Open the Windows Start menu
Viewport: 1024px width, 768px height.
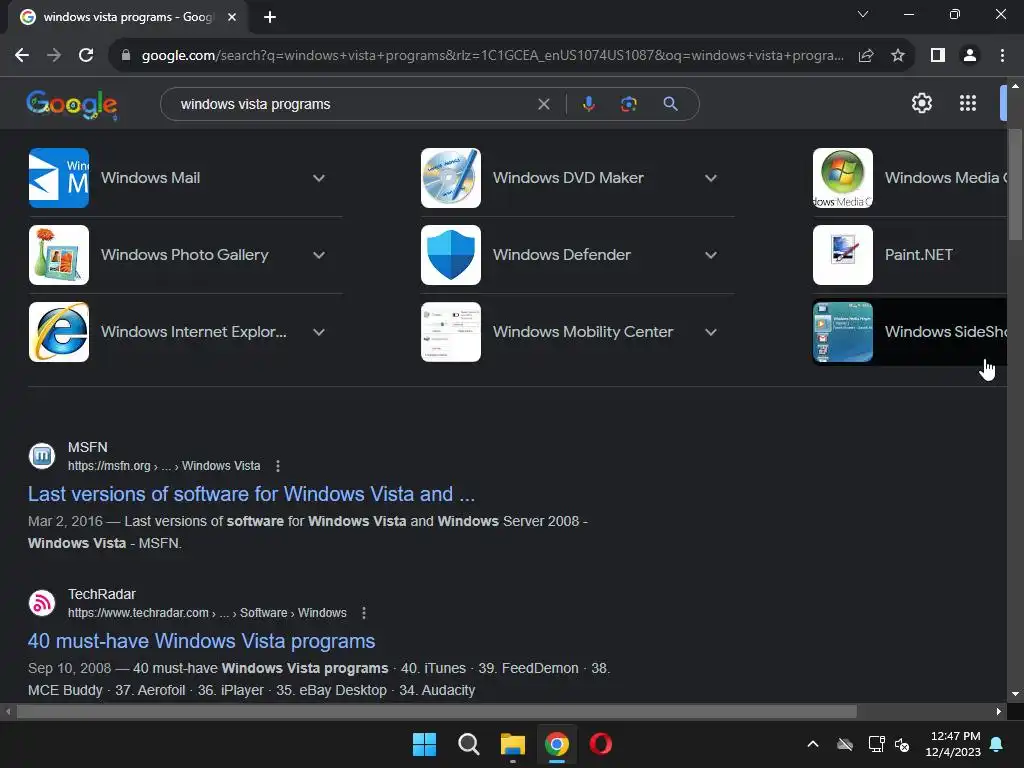pos(424,744)
